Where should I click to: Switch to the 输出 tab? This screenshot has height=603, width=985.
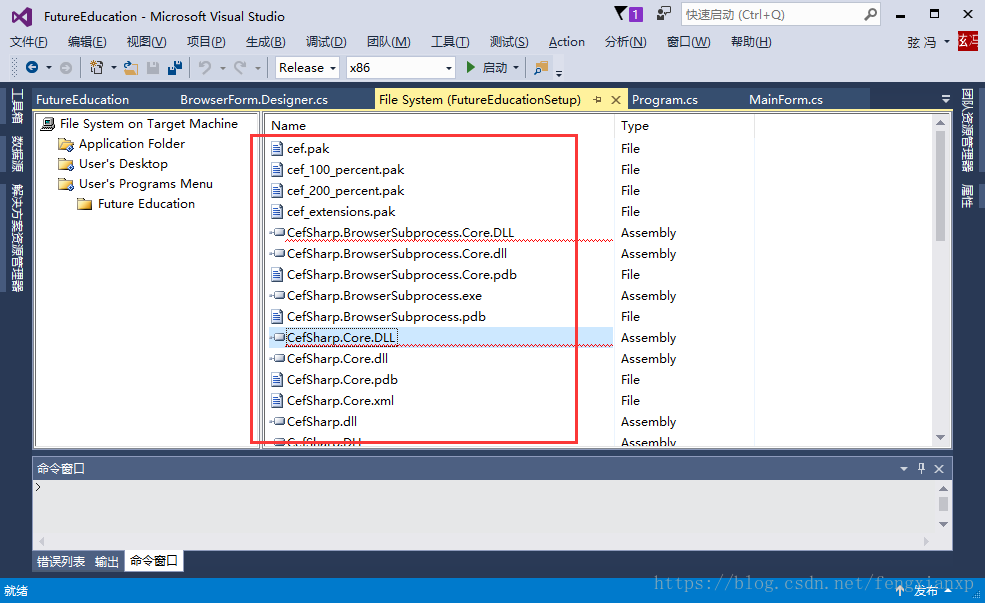[107, 562]
